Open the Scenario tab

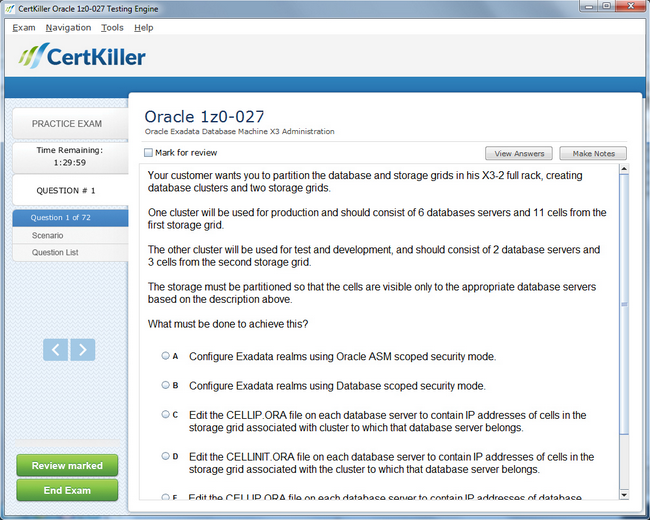[70, 235]
